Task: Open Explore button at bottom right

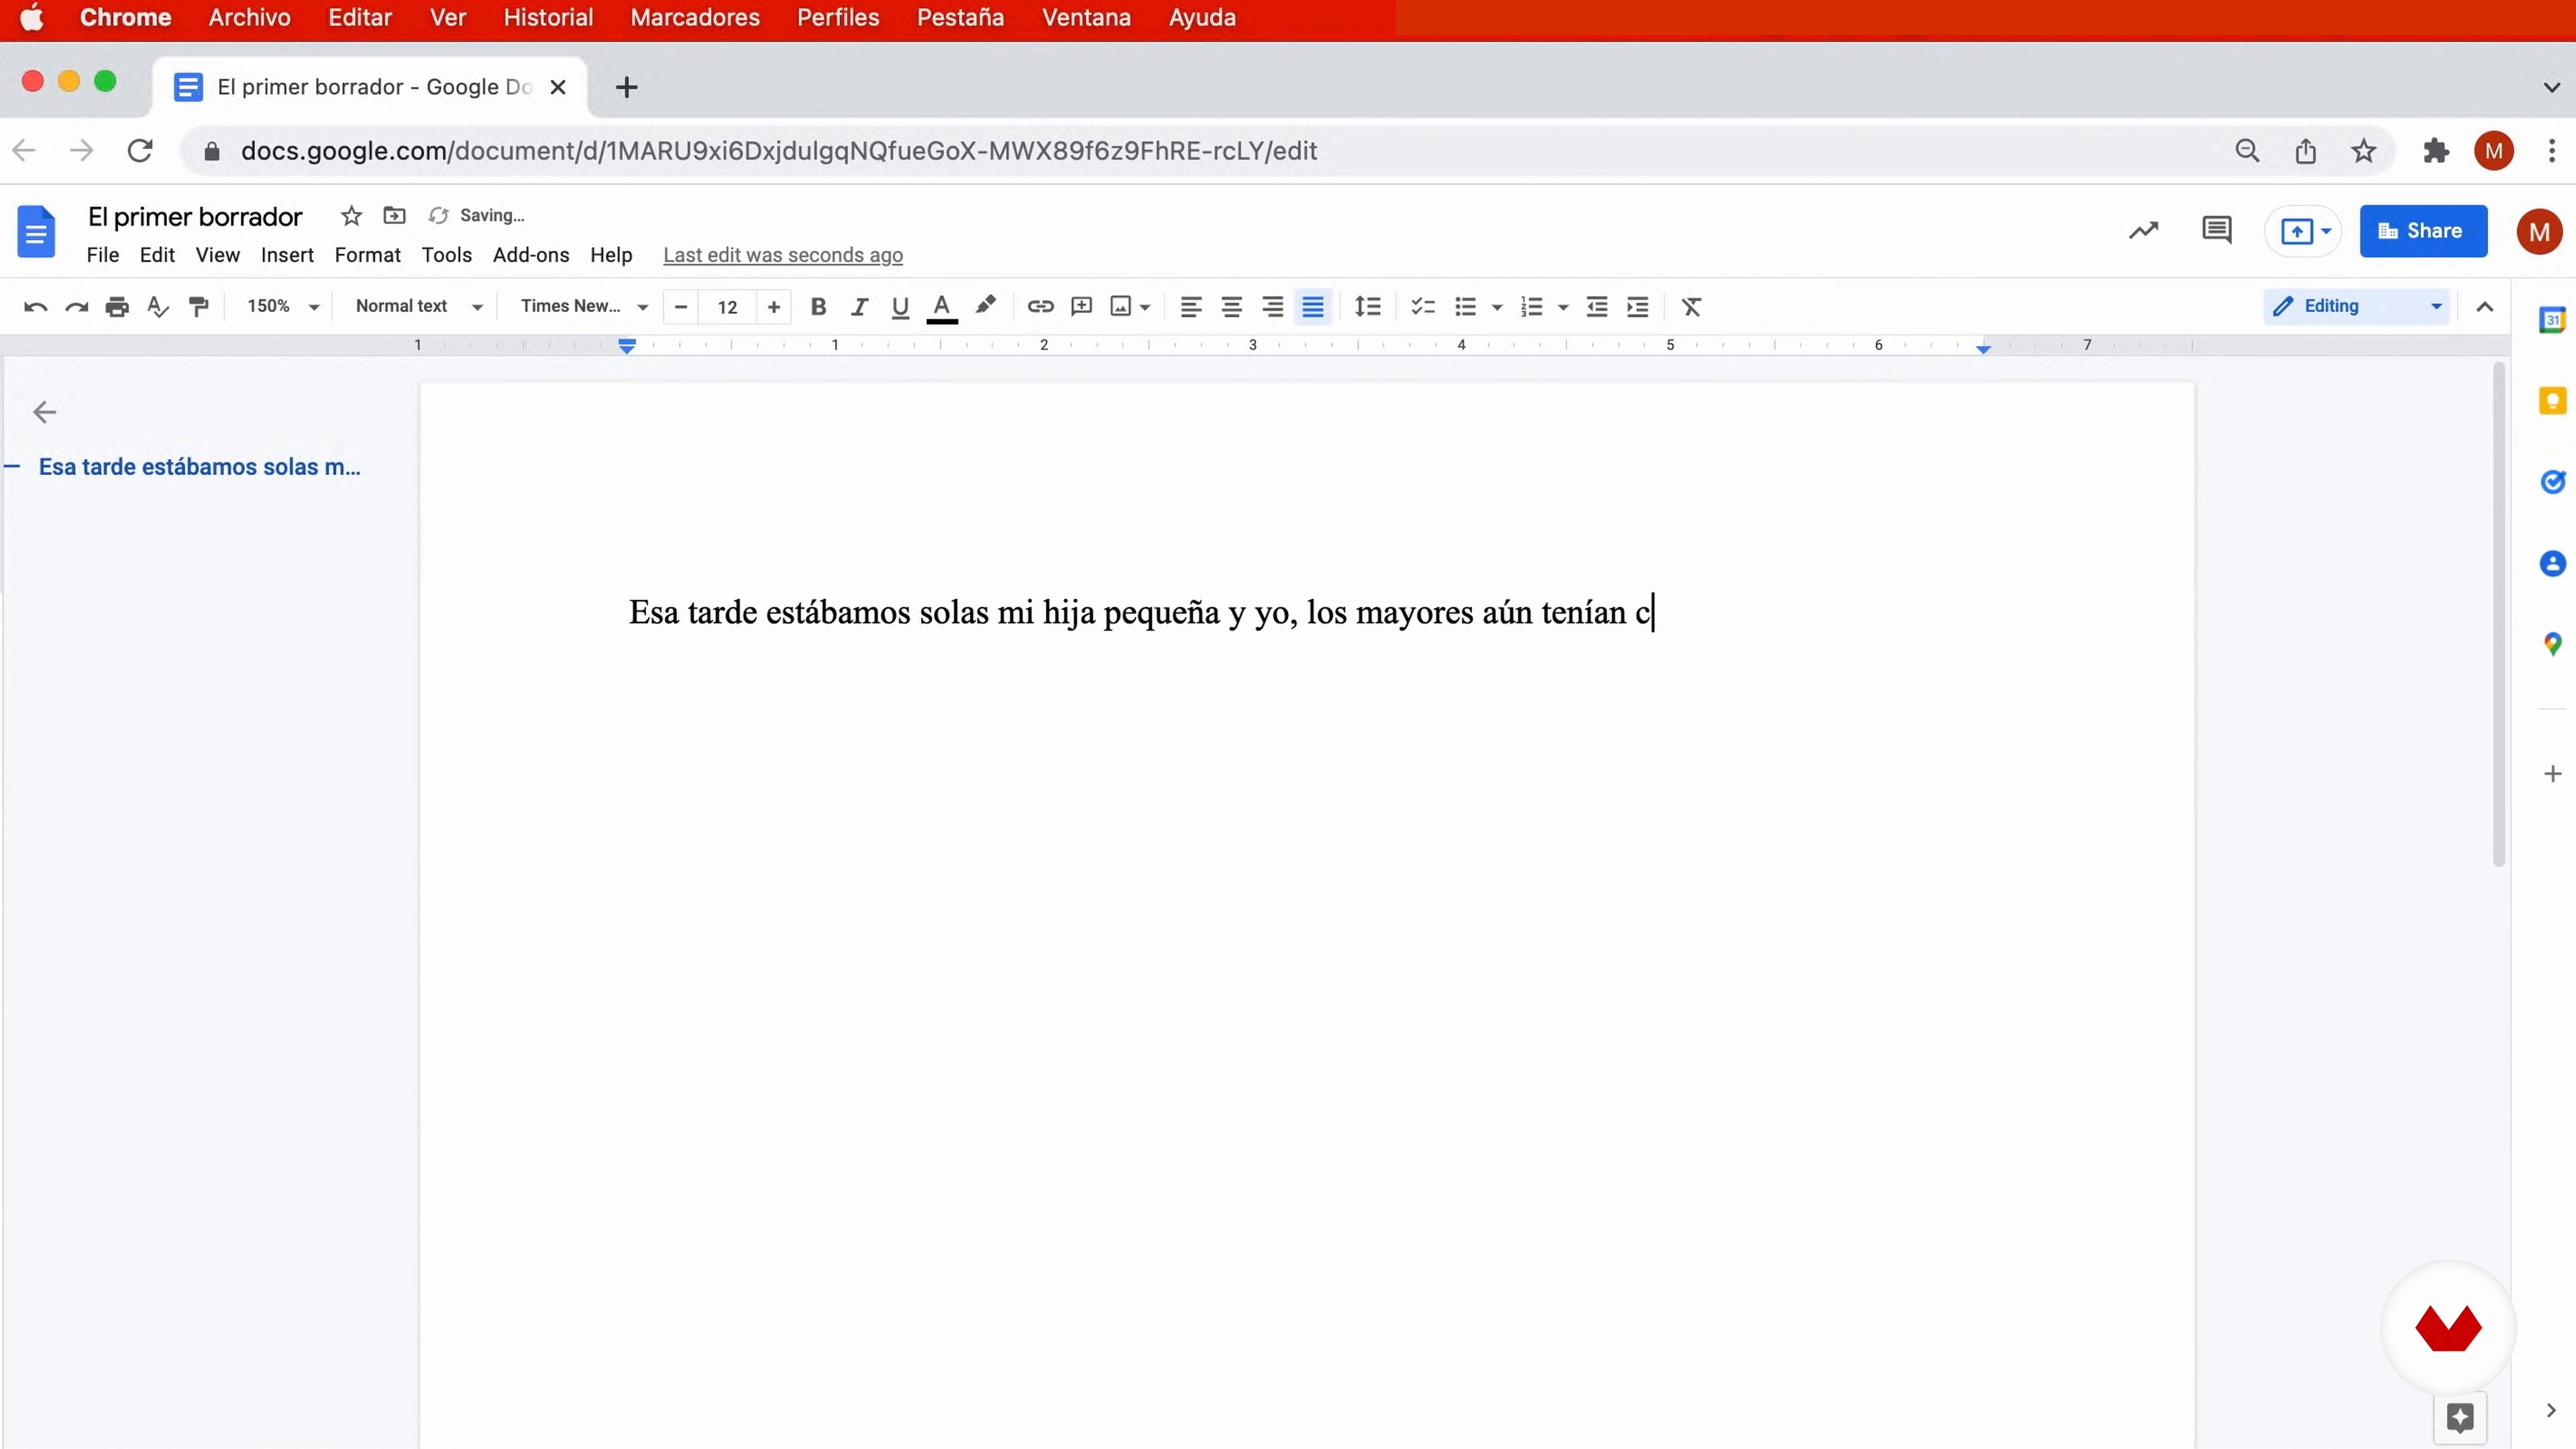Action: (x=2460, y=1418)
